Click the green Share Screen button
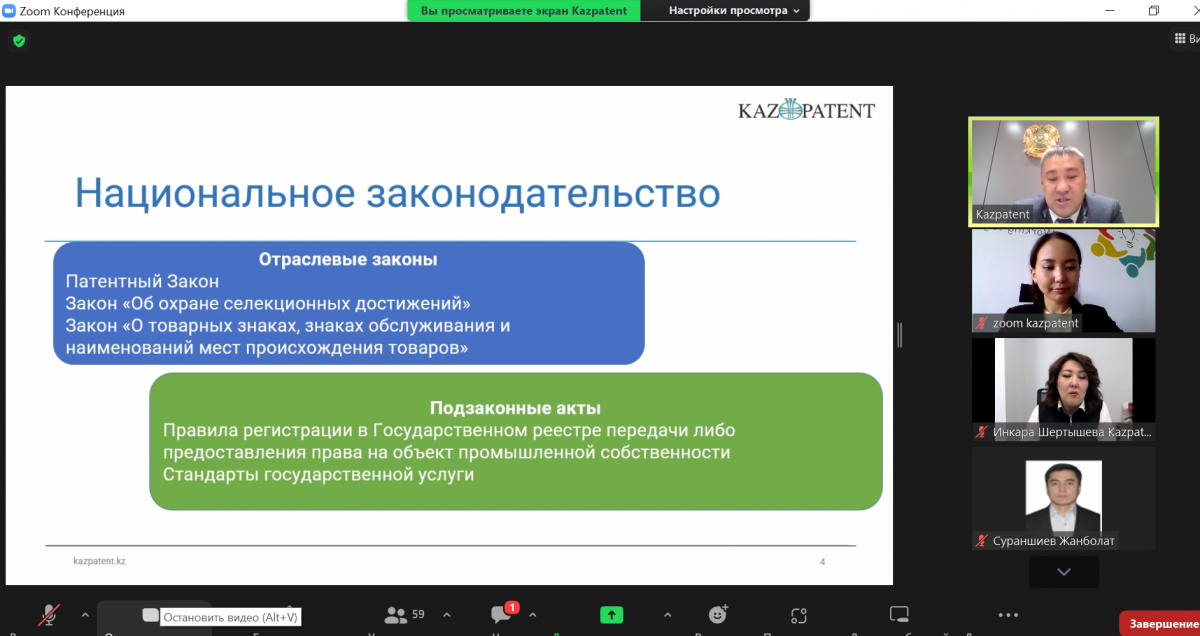This screenshot has height=636, width=1200. click(x=611, y=615)
